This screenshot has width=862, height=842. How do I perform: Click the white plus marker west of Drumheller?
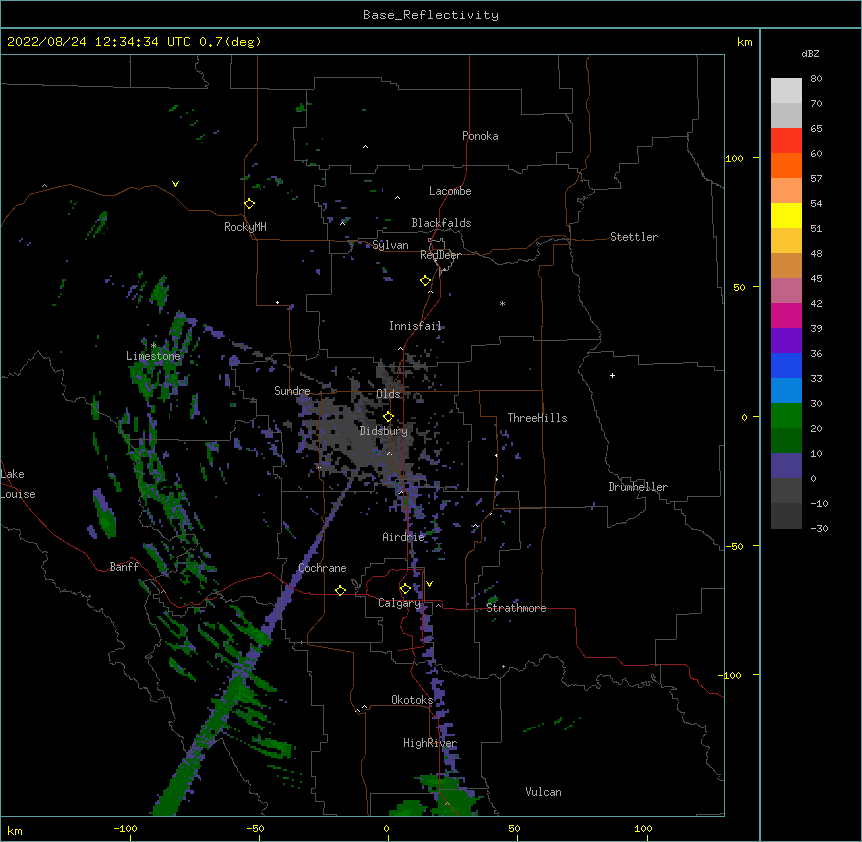612,375
